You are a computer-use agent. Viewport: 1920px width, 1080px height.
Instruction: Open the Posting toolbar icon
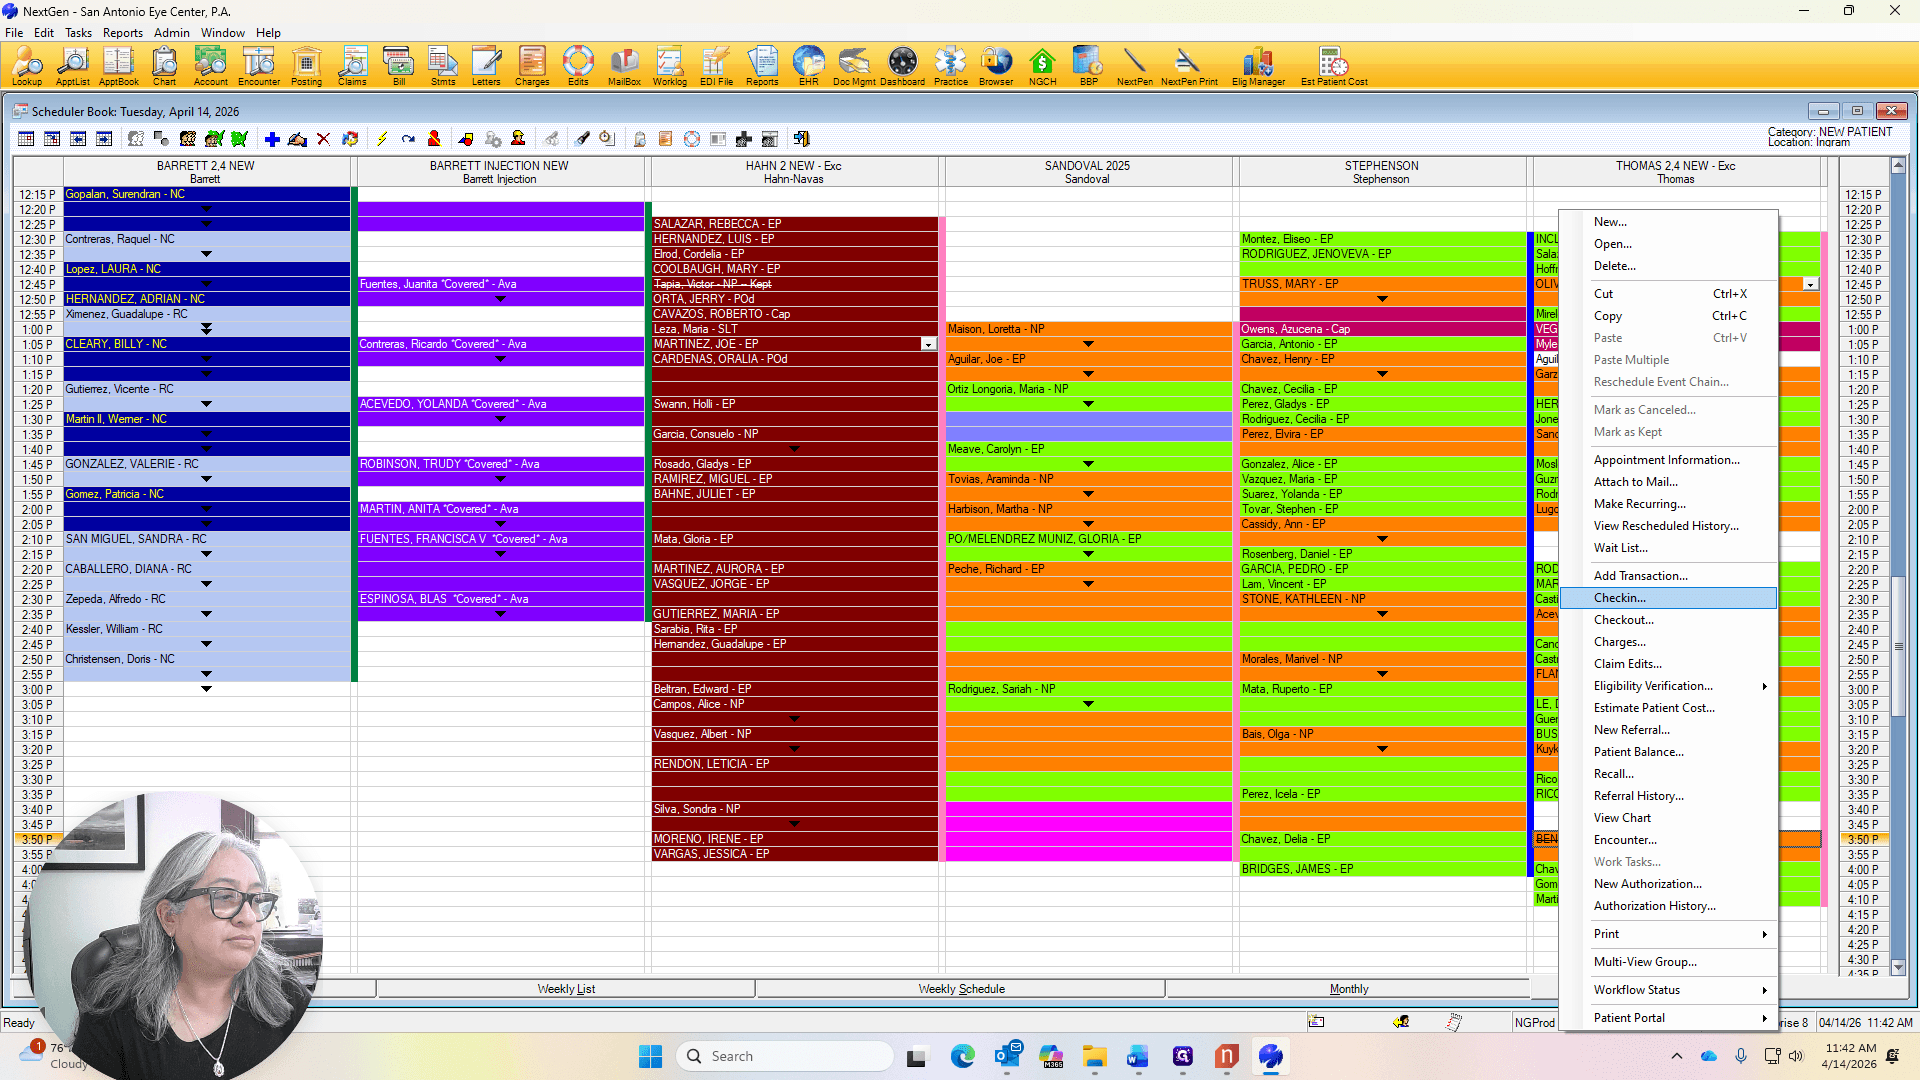pyautogui.click(x=306, y=66)
